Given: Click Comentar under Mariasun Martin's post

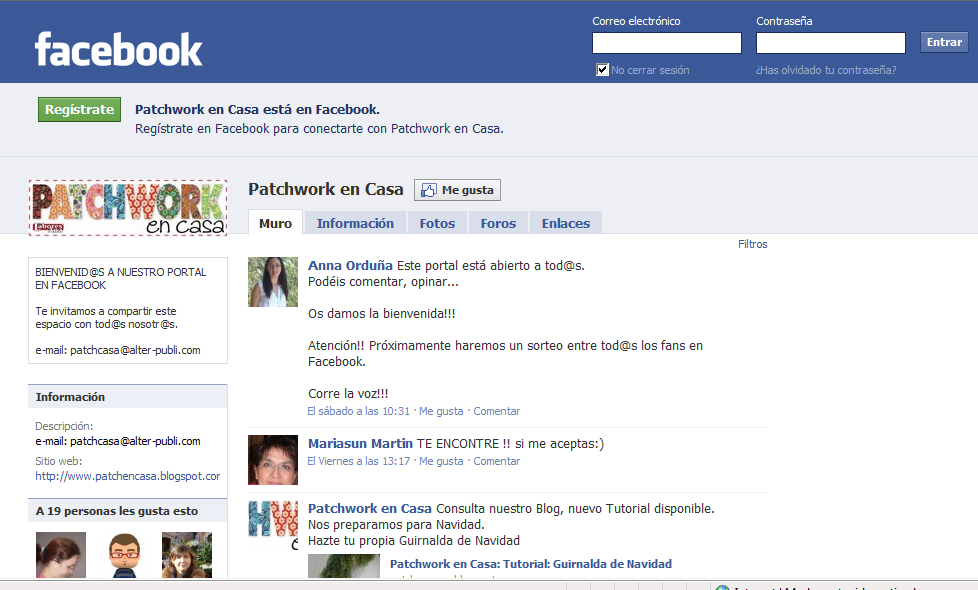Looking at the screenshot, I should (496, 461).
